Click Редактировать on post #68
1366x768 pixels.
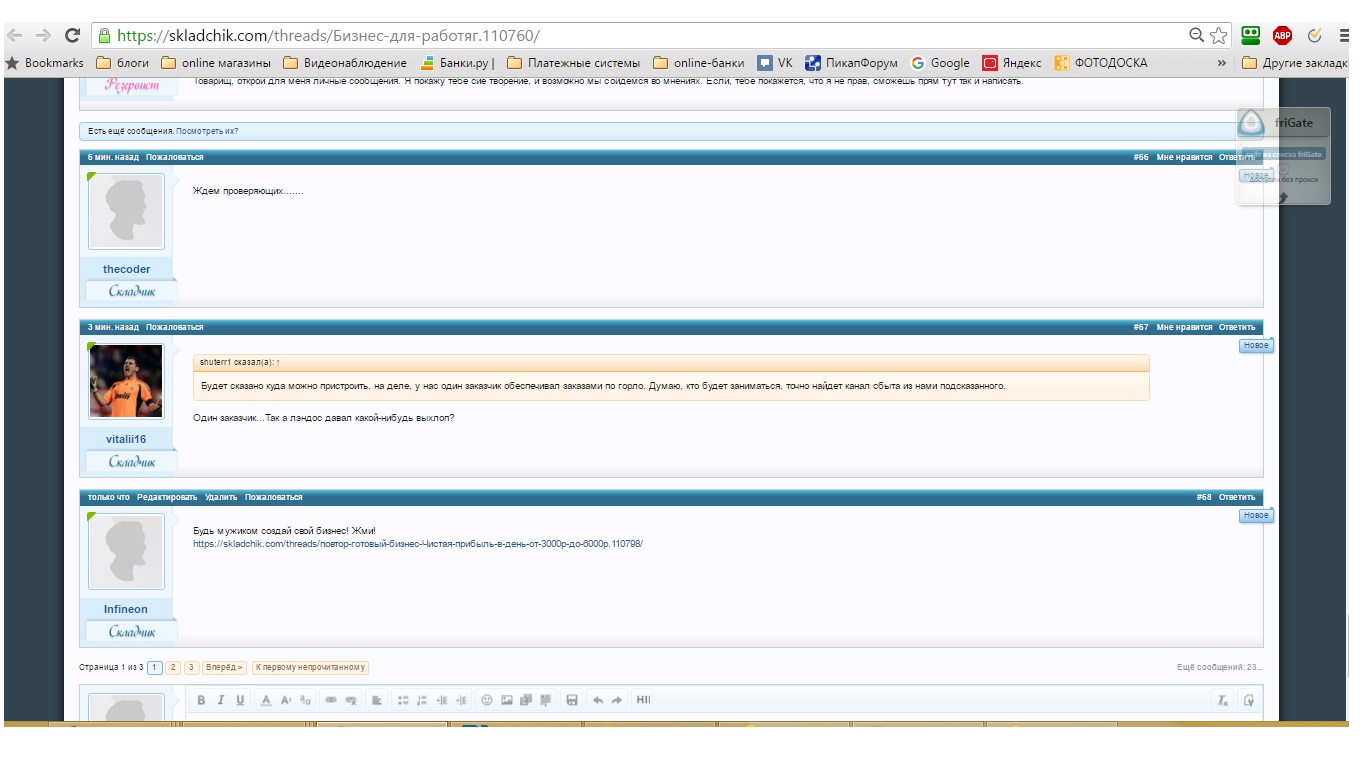(x=167, y=497)
